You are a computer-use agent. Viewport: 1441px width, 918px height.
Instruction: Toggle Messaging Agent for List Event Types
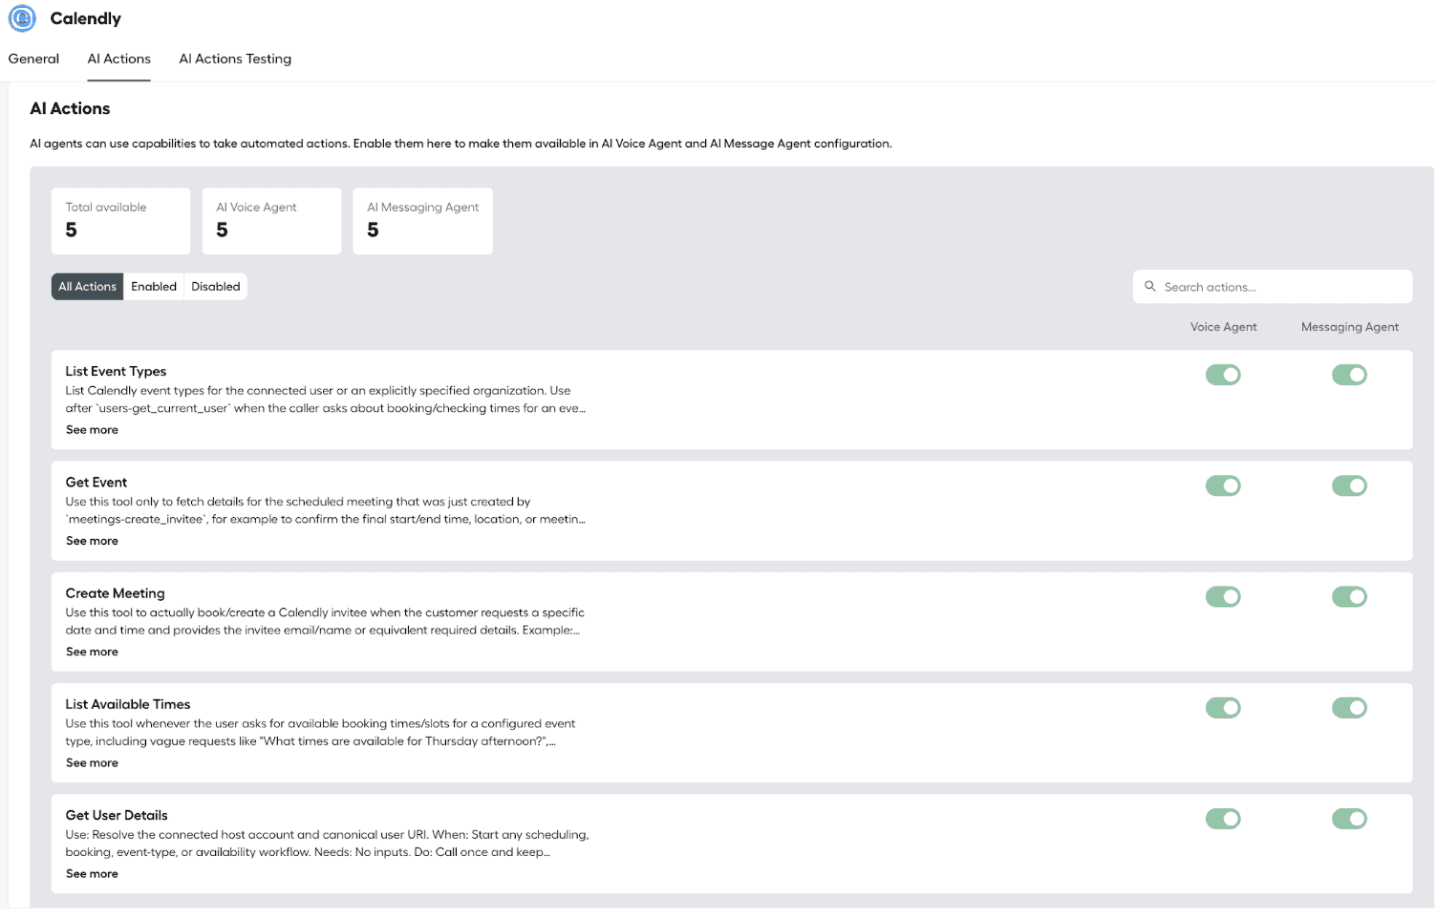[1349, 375]
